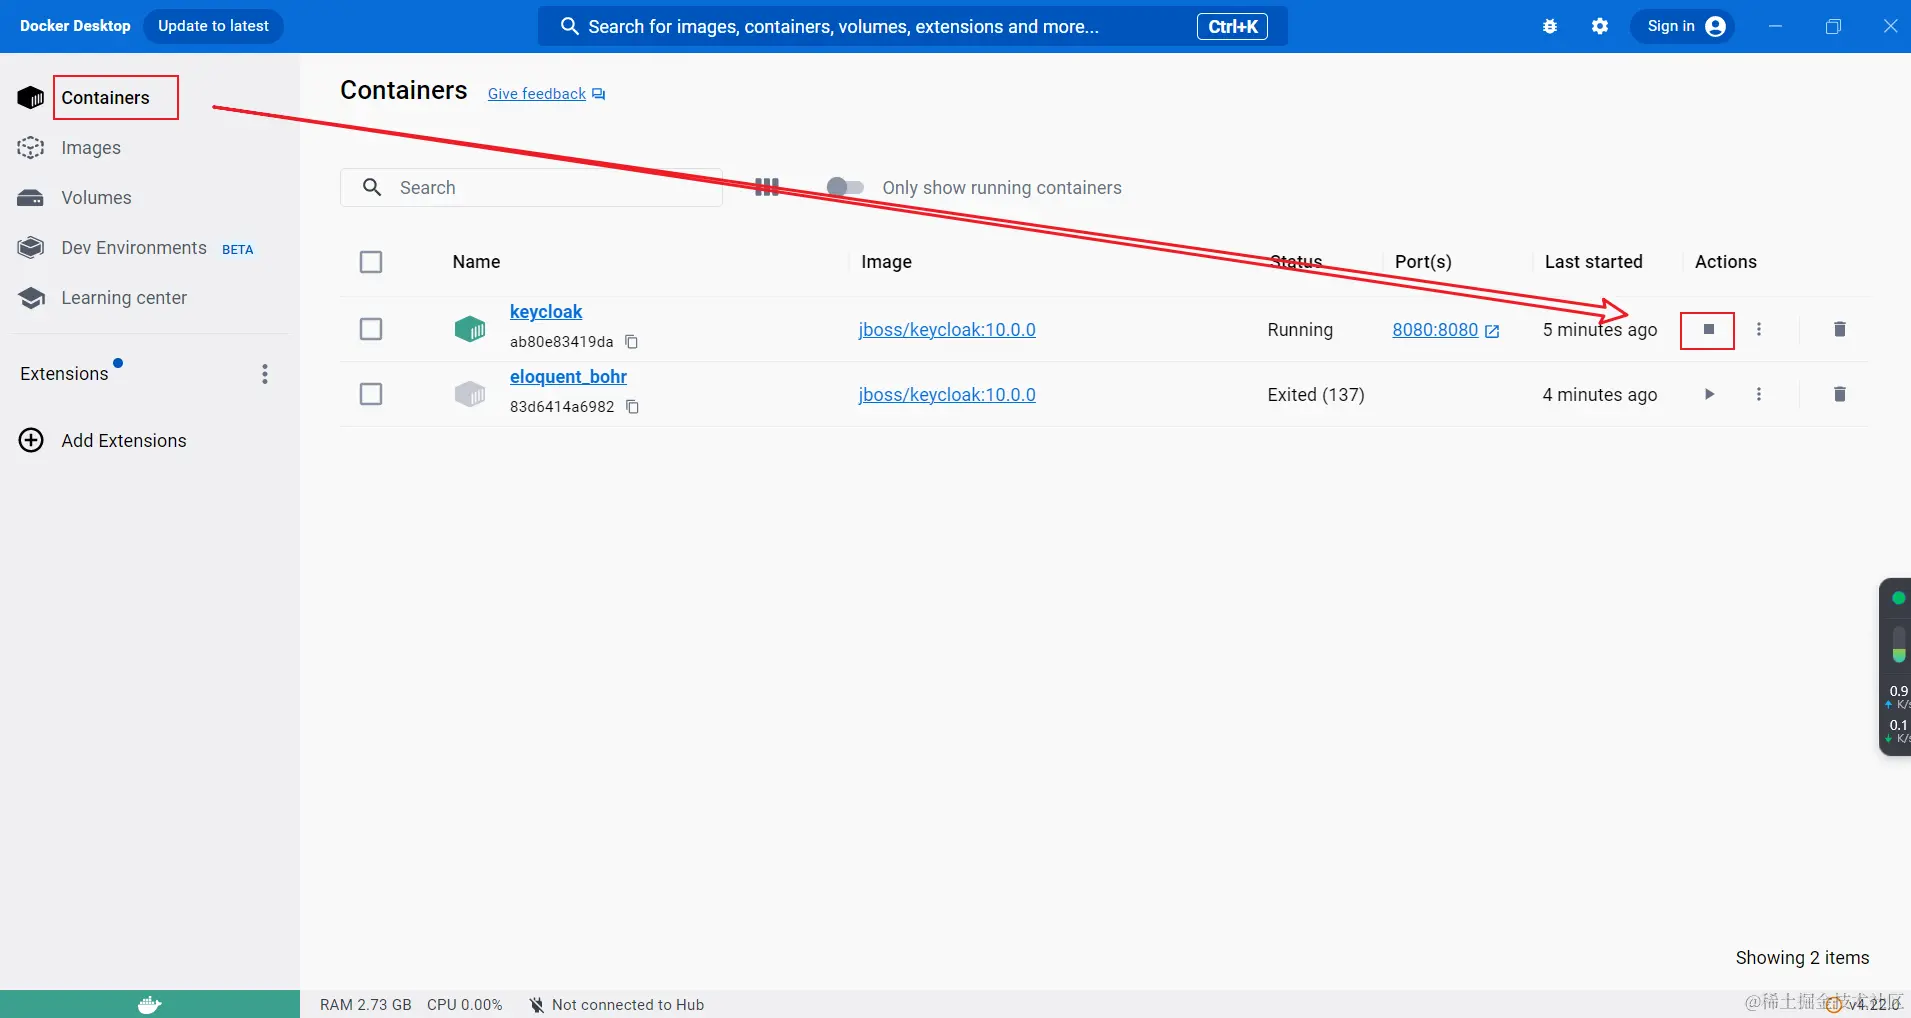
Task: Open eloquent_bohr's jboss/keycloak:10.0.0 image link
Action: tap(947, 395)
